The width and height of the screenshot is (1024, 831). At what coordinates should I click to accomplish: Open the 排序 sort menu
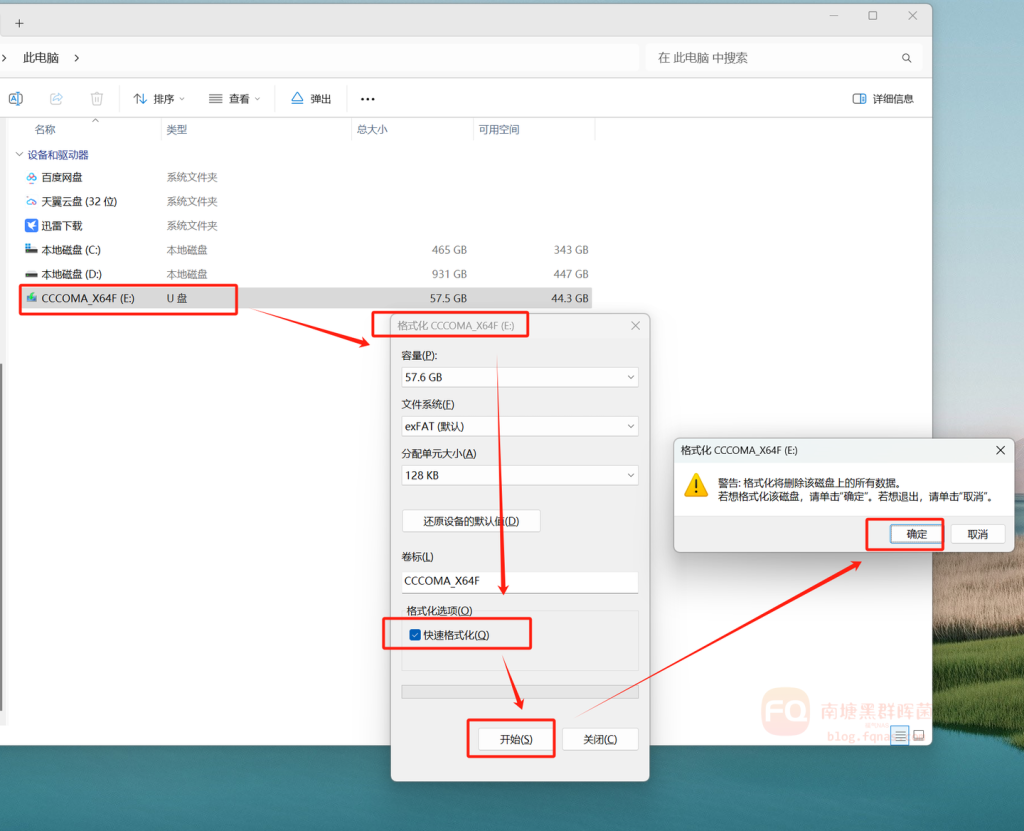coord(159,99)
